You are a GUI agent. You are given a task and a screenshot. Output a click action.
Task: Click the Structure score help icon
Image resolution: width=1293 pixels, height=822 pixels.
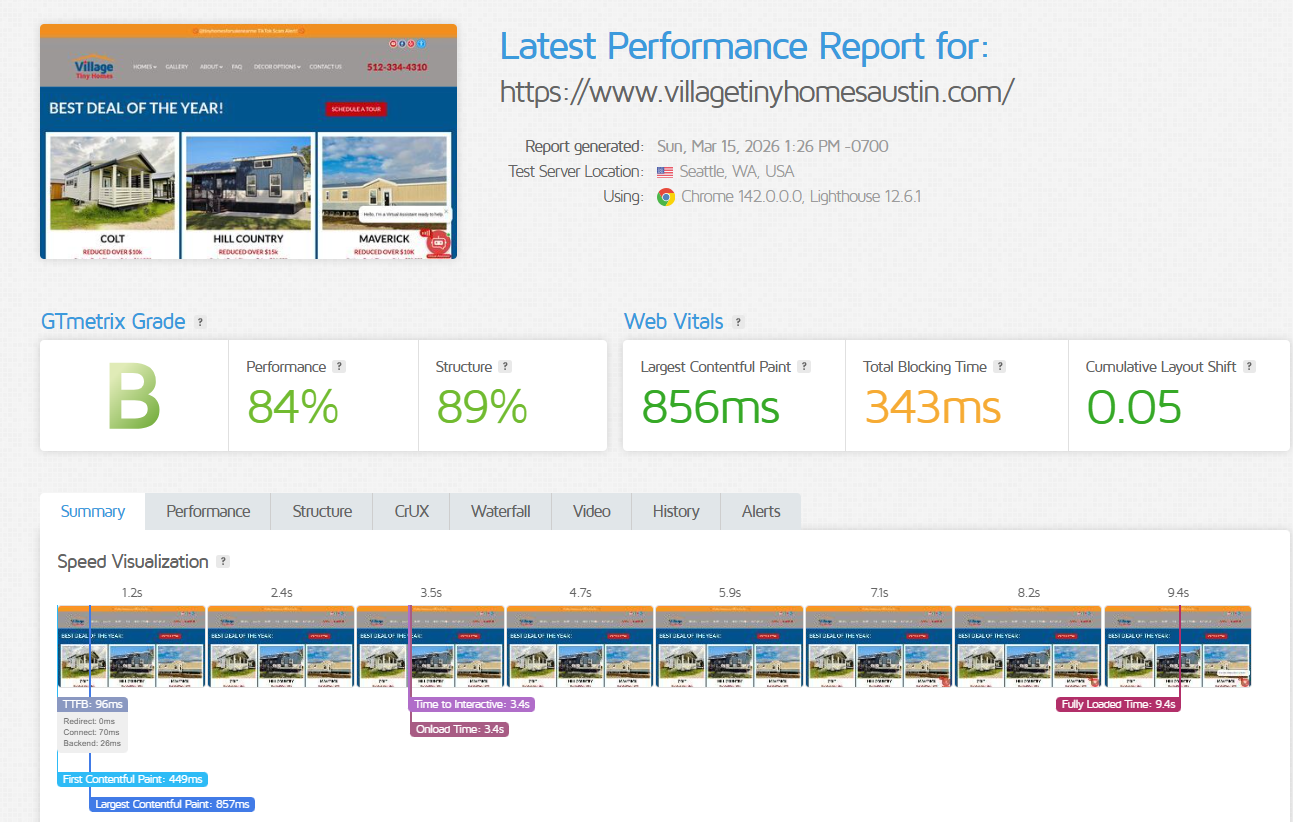click(505, 367)
